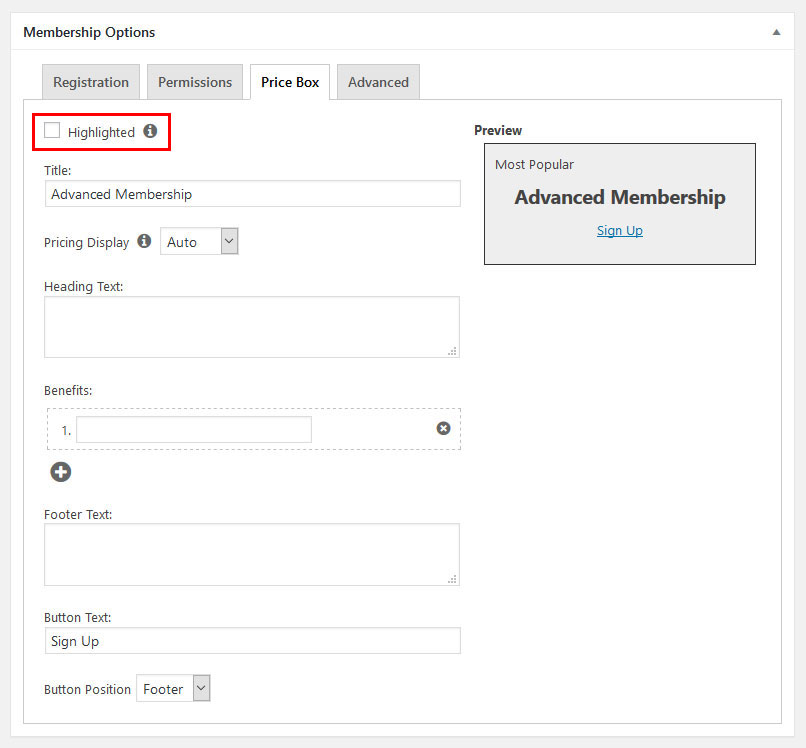This screenshot has height=748, width=806.
Task: Collapse the Membership Options panel
Action: 776,32
